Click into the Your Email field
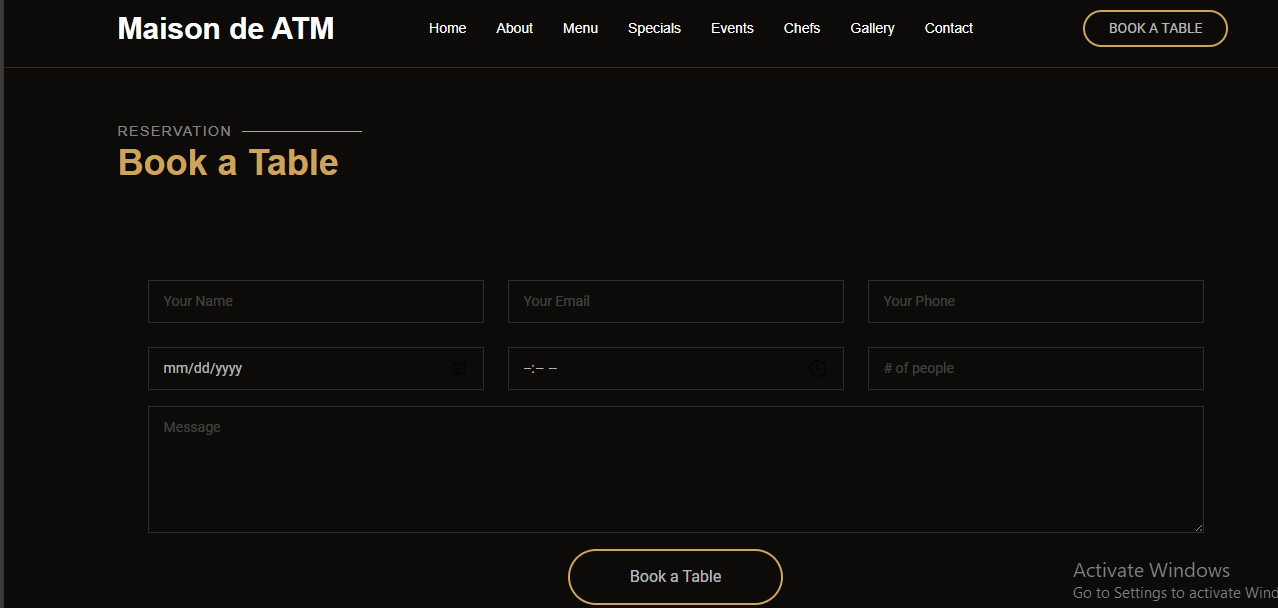This screenshot has height=608, width=1278. pyautogui.click(x=675, y=301)
